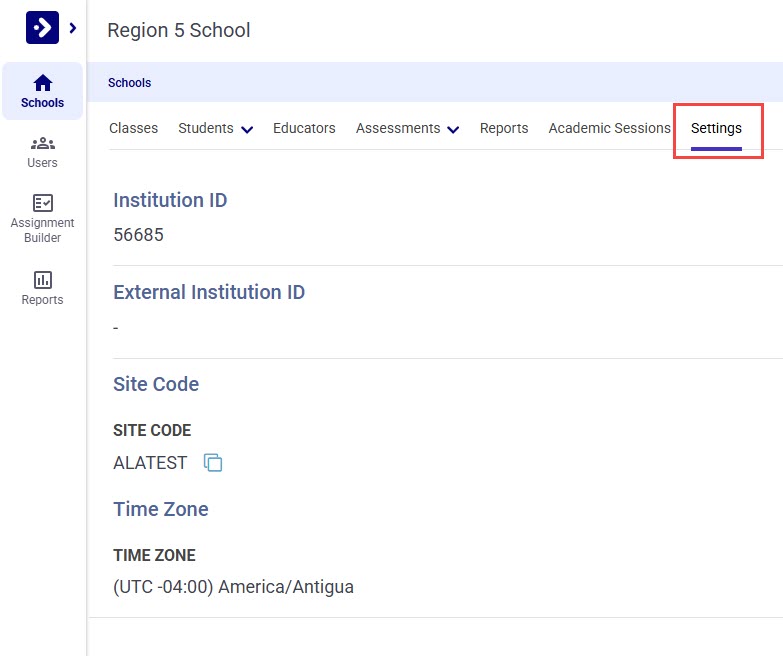Click the Assessments tab label
The image size is (783, 656).
(x=398, y=128)
